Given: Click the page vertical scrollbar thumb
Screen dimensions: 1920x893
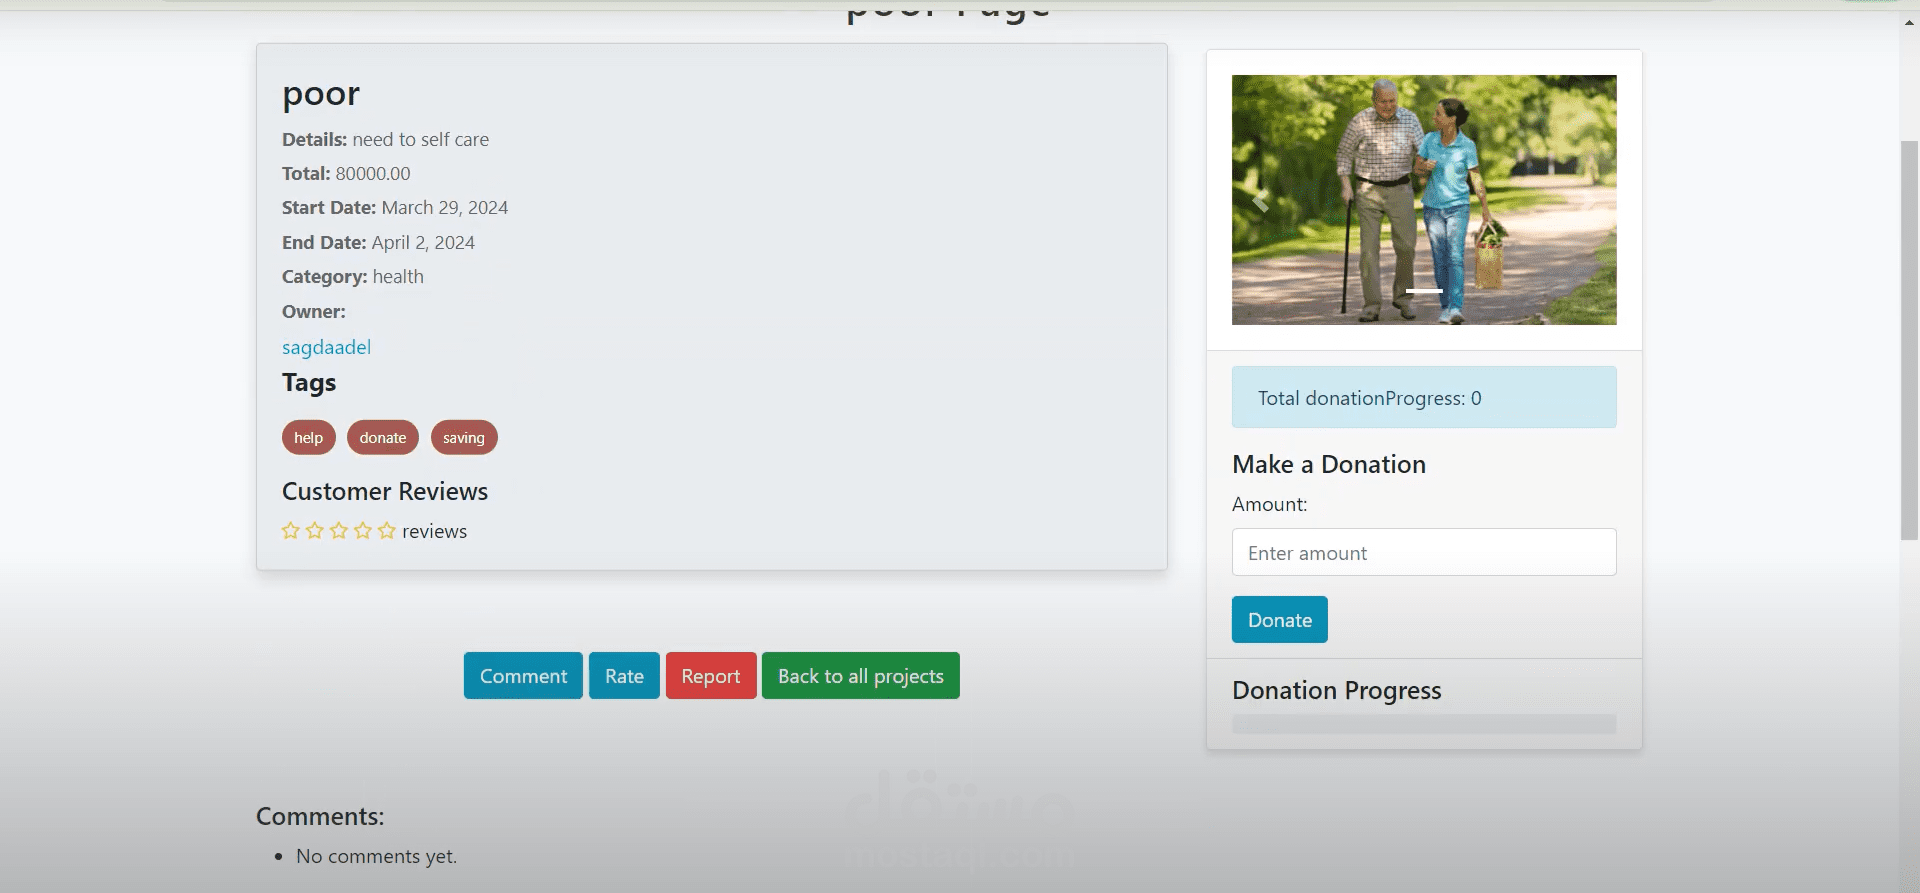Looking at the screenshot, I should coord(1909,340).
